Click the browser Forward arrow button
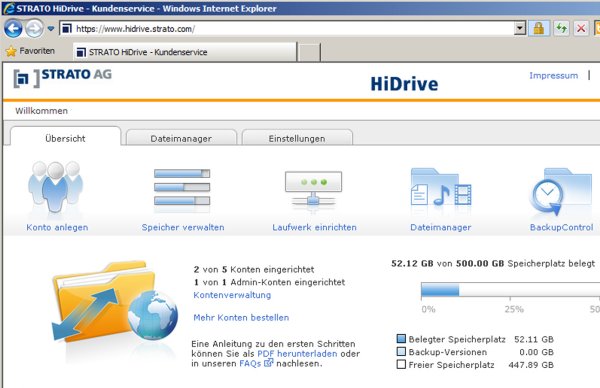Screen dimensions: 600x388 pyautogui.click(x=34, y=29)
